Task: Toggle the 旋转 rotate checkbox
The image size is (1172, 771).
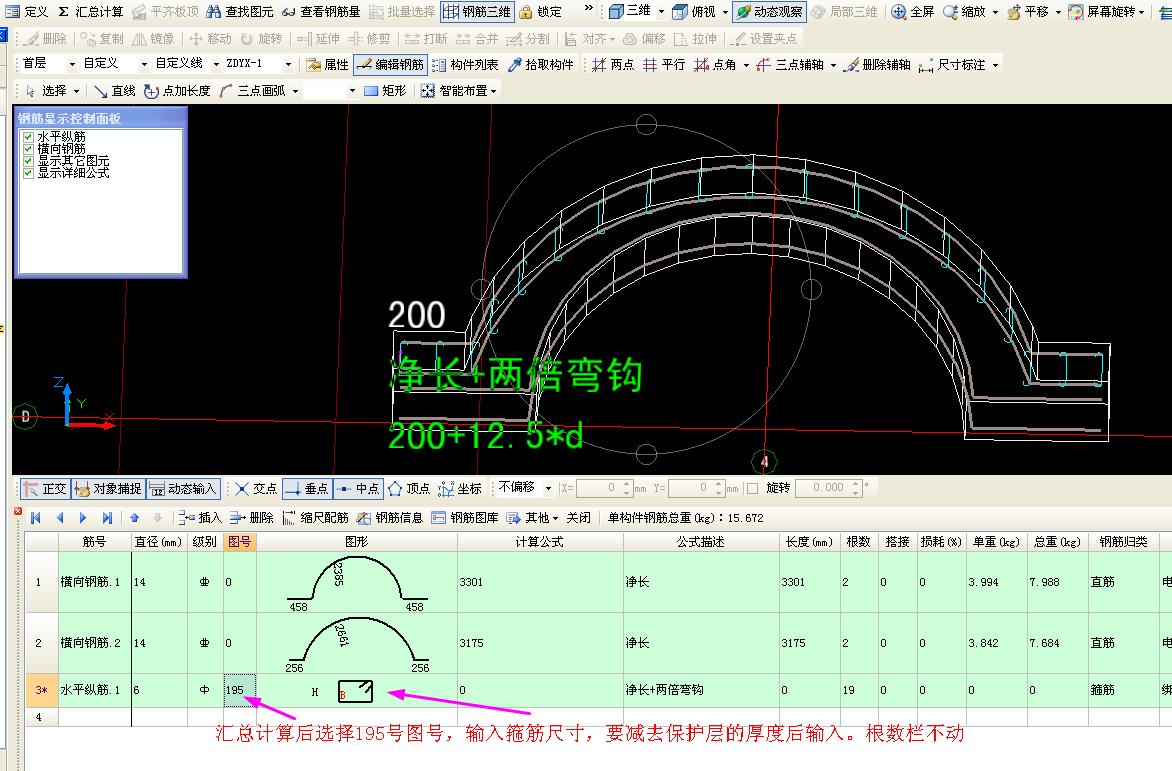Action: point(753,488)
